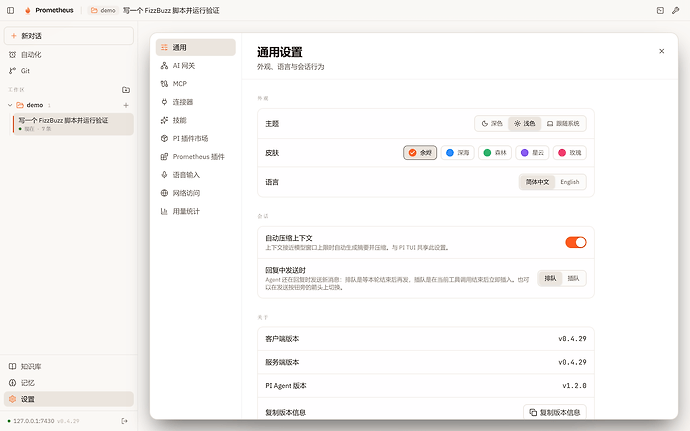Choose 排队 queue send mode
Viewport: 690px width, 431px height.
point(550,278)
